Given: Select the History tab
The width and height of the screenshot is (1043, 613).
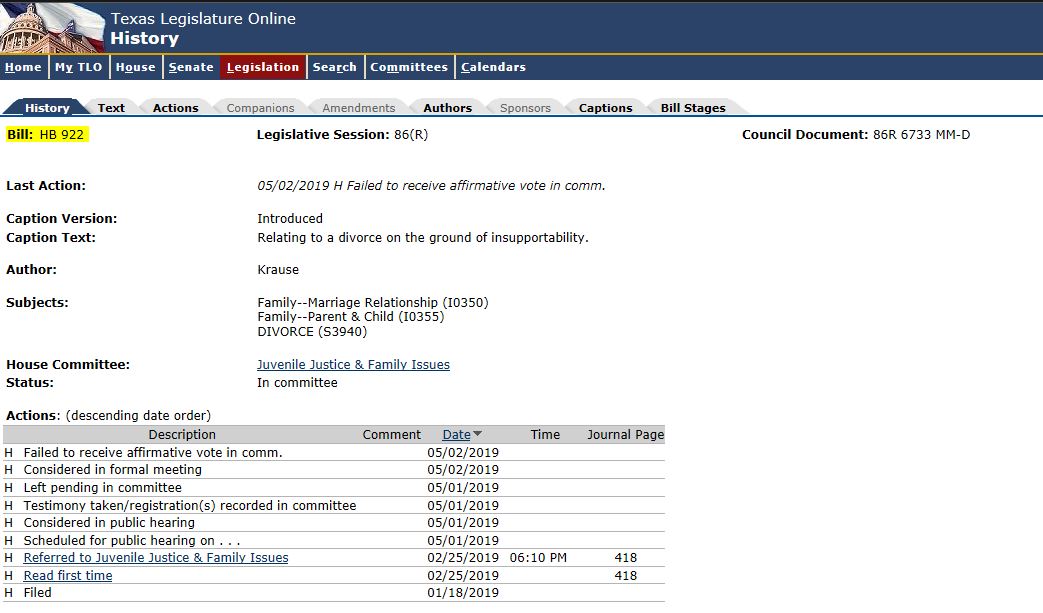Looking at the screenshot, I should (47, 108).
